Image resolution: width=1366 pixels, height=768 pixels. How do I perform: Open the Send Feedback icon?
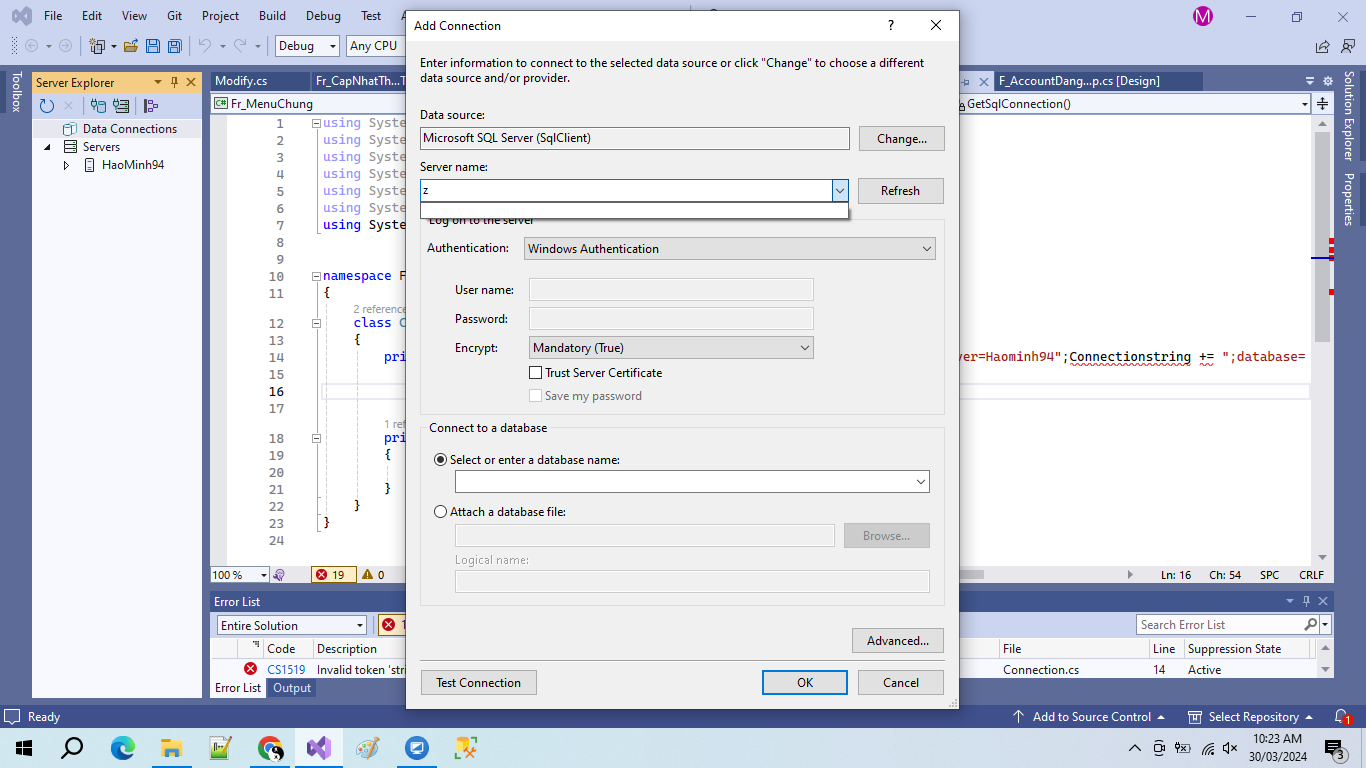pos(1346,46)
